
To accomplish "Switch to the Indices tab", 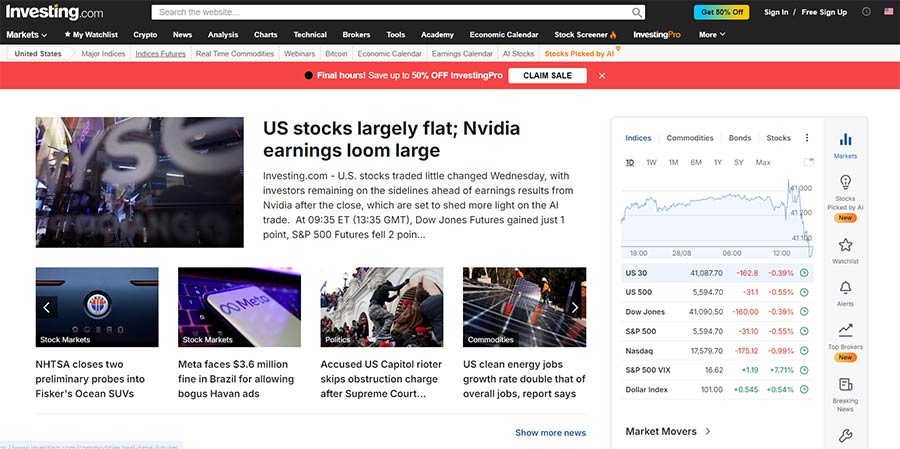I will 638,138.
